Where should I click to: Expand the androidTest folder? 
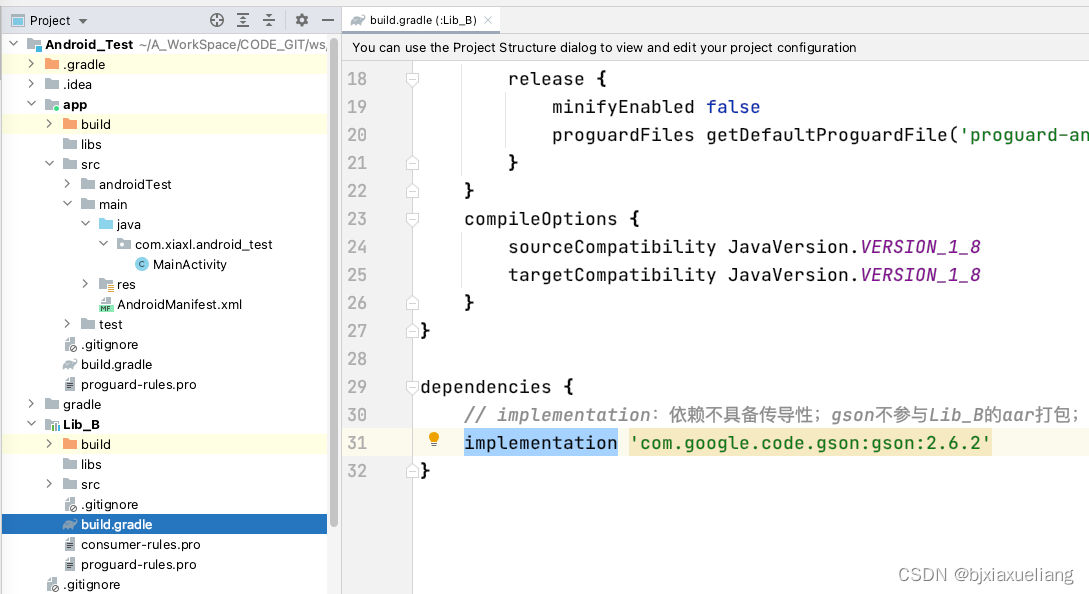click(67, 184)
